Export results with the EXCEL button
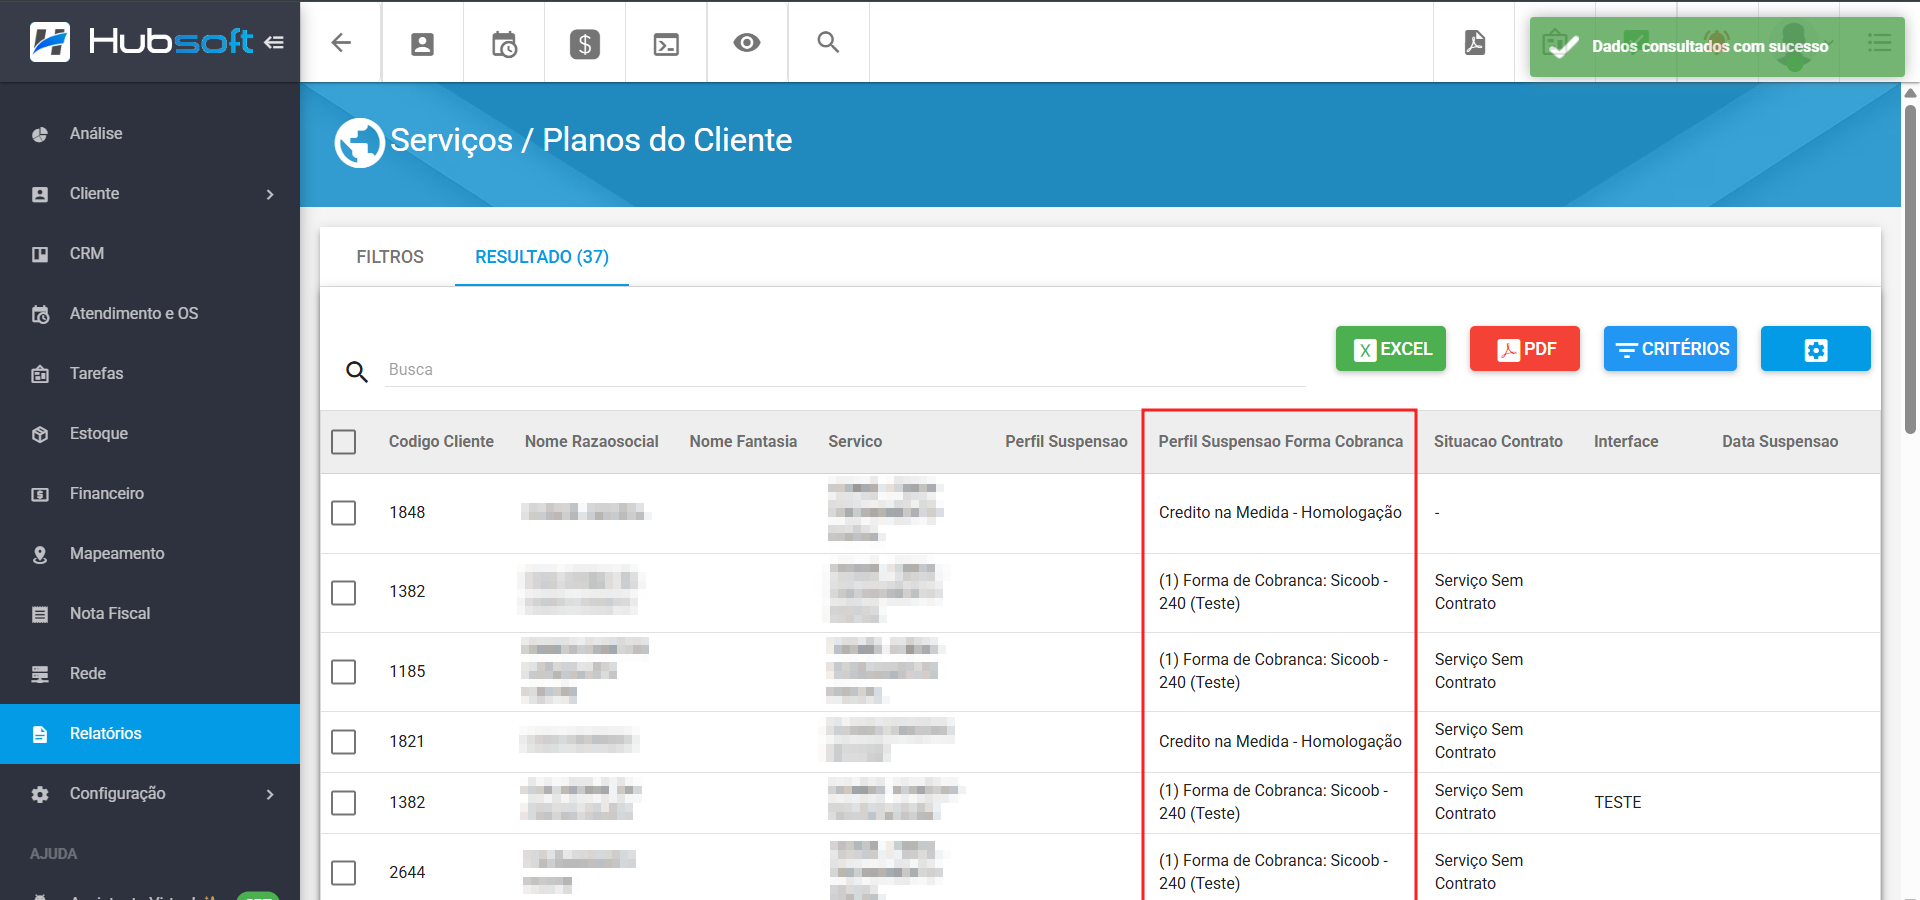This screenshot has height=900, width=1920. tap(1390, 349)
